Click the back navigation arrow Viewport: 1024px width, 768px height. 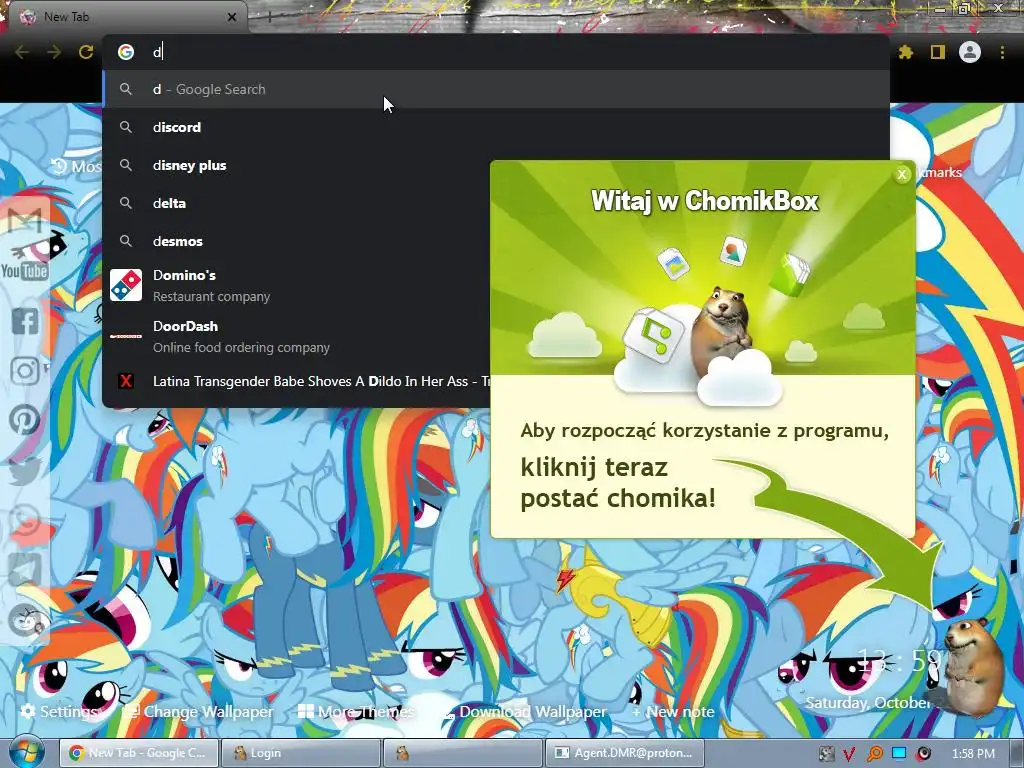(x=22, y=52)
